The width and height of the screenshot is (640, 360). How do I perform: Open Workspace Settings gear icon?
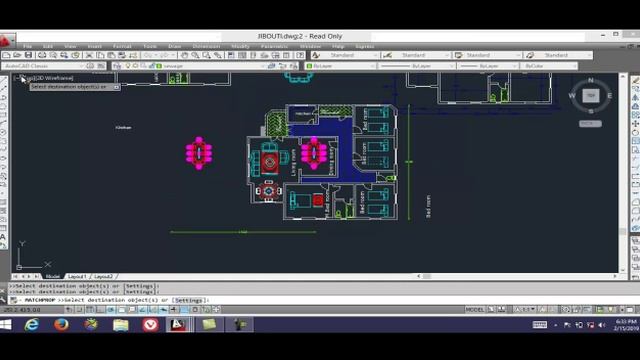90,66
